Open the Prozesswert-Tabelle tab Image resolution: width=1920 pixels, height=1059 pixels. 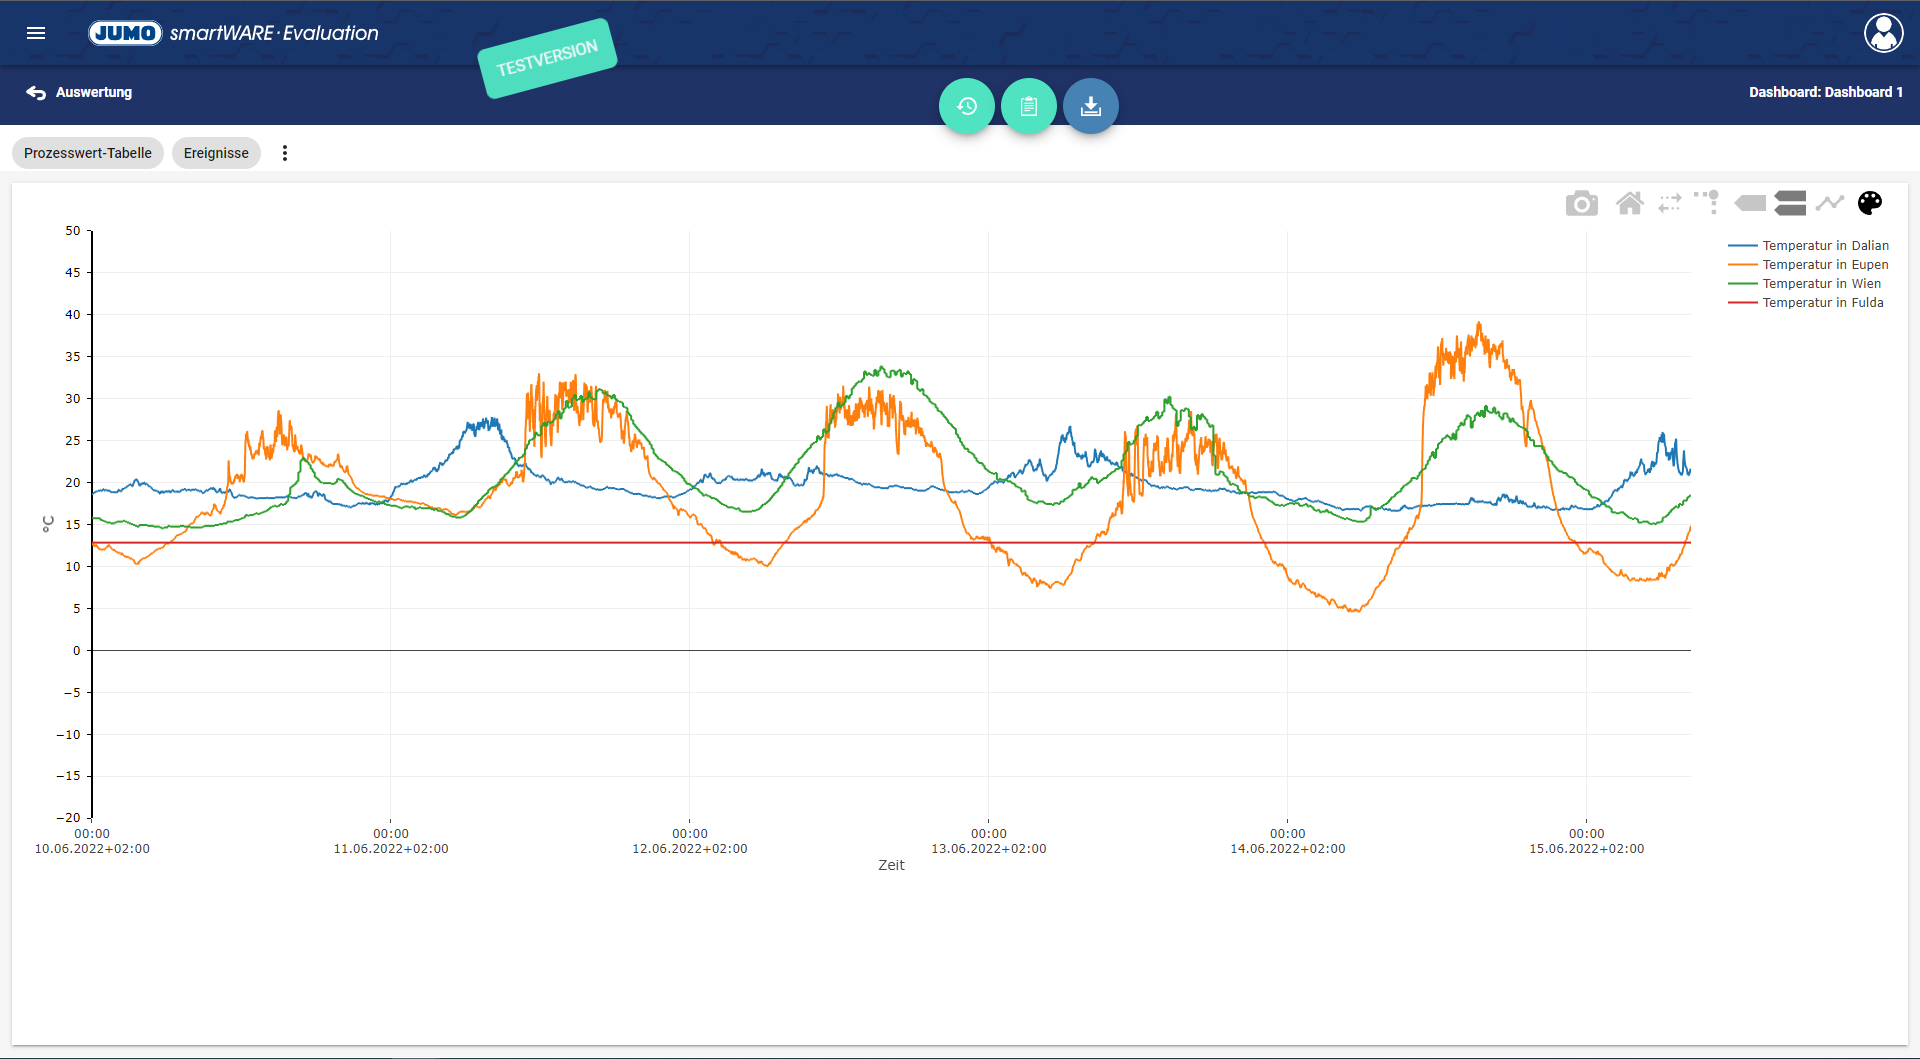88,153
